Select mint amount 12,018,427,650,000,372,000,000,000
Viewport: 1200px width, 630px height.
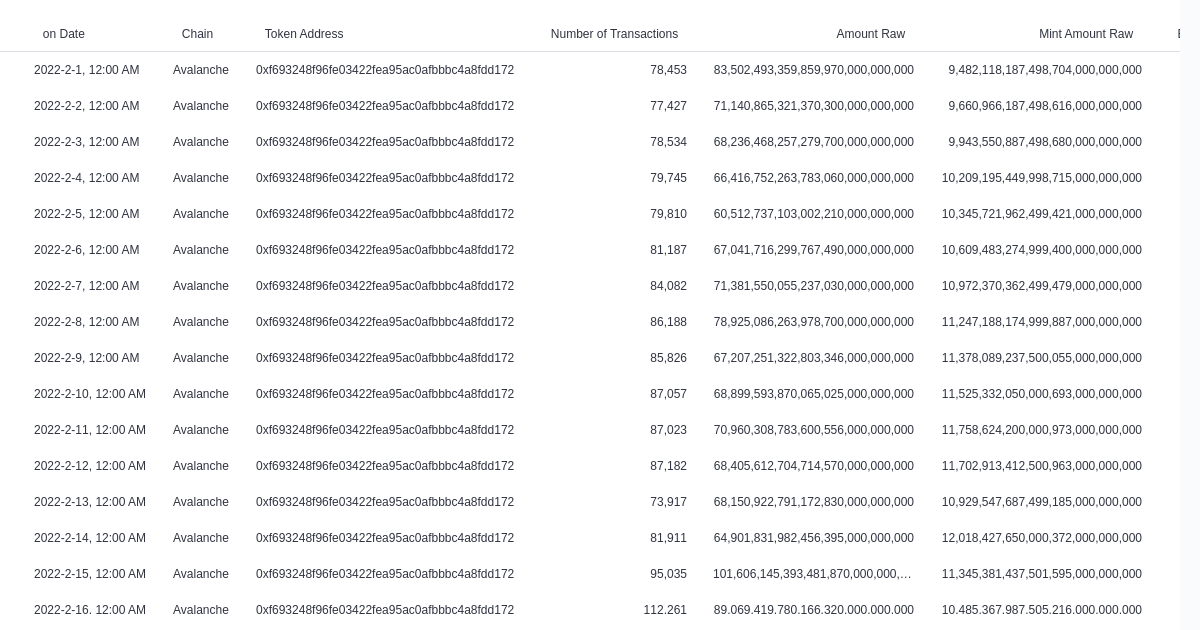tap(1041, 538)
